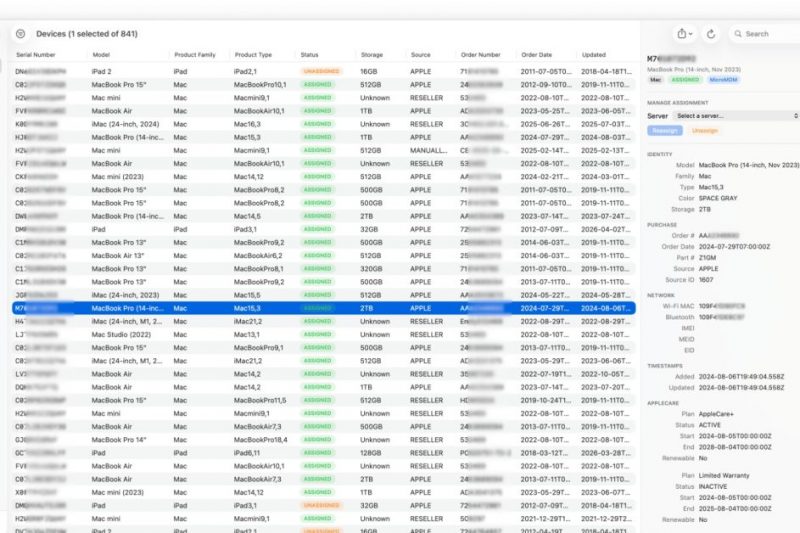Click the 'MacBookAir6,2' product type cell

tap(258, 256)
